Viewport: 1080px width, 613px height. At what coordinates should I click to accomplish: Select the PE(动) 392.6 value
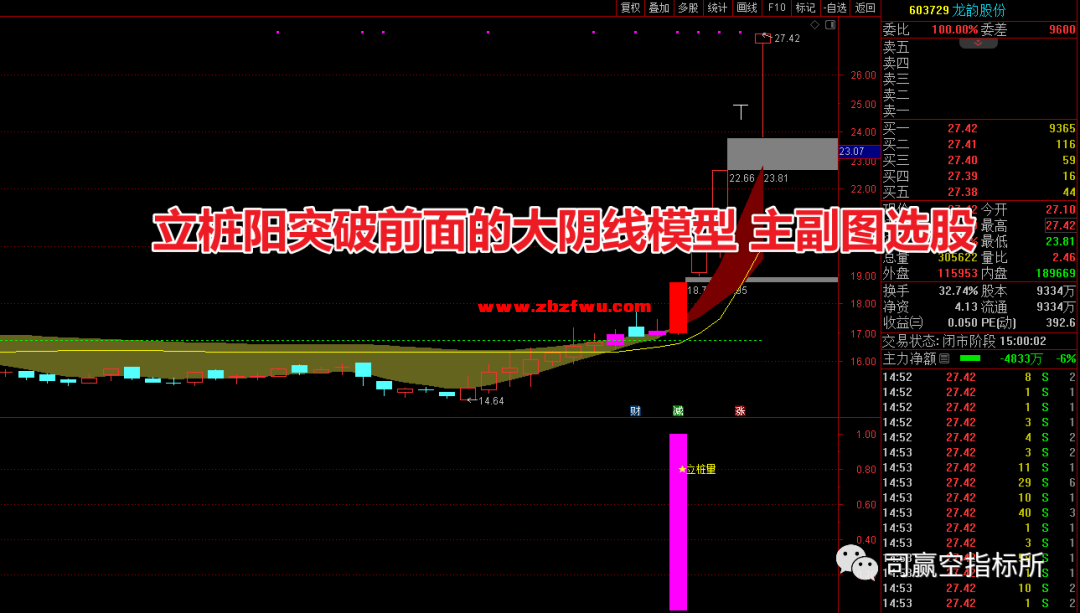click(x=1061, y=322)
